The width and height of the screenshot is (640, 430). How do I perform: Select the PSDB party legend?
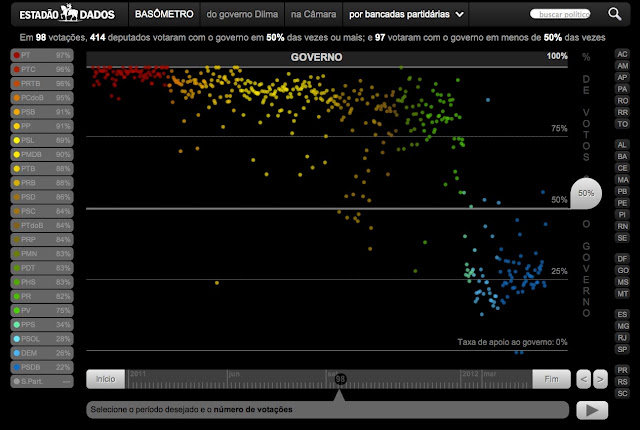[x=42, y=367]
